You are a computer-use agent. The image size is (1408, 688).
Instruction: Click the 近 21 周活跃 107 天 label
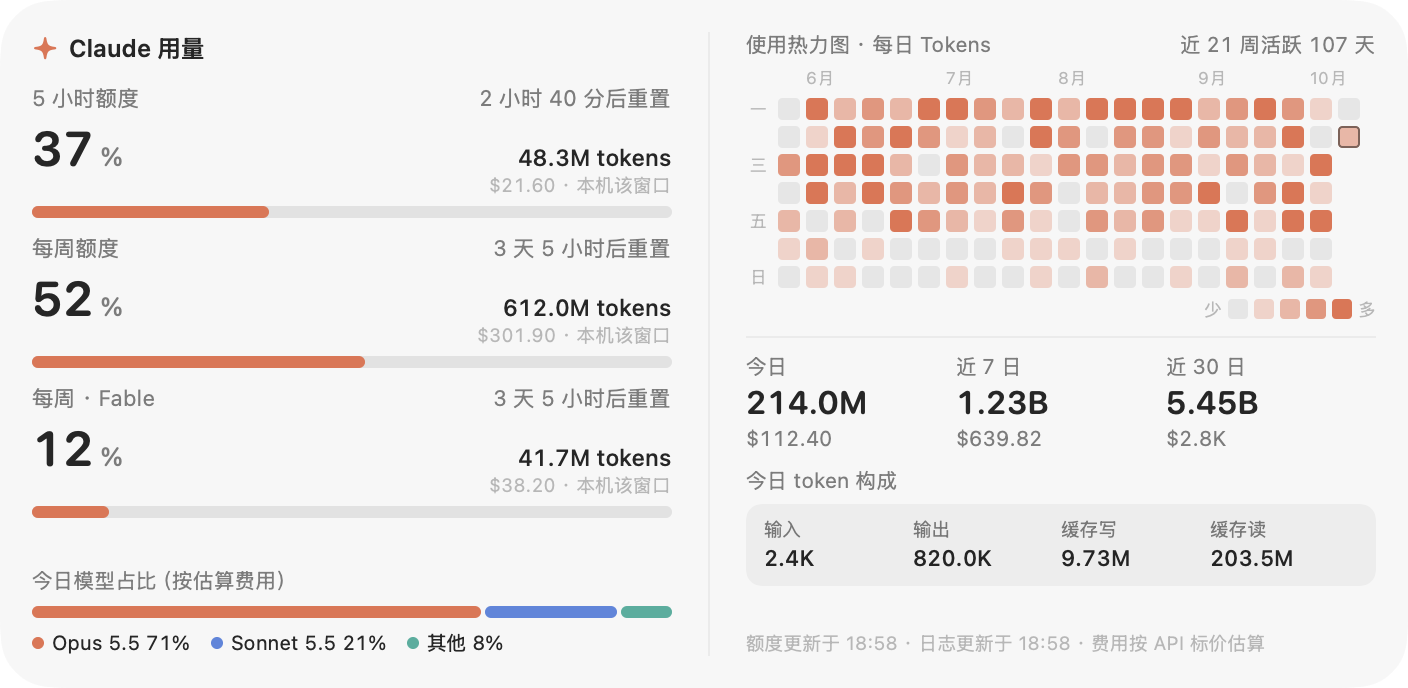click(1278, 45)
